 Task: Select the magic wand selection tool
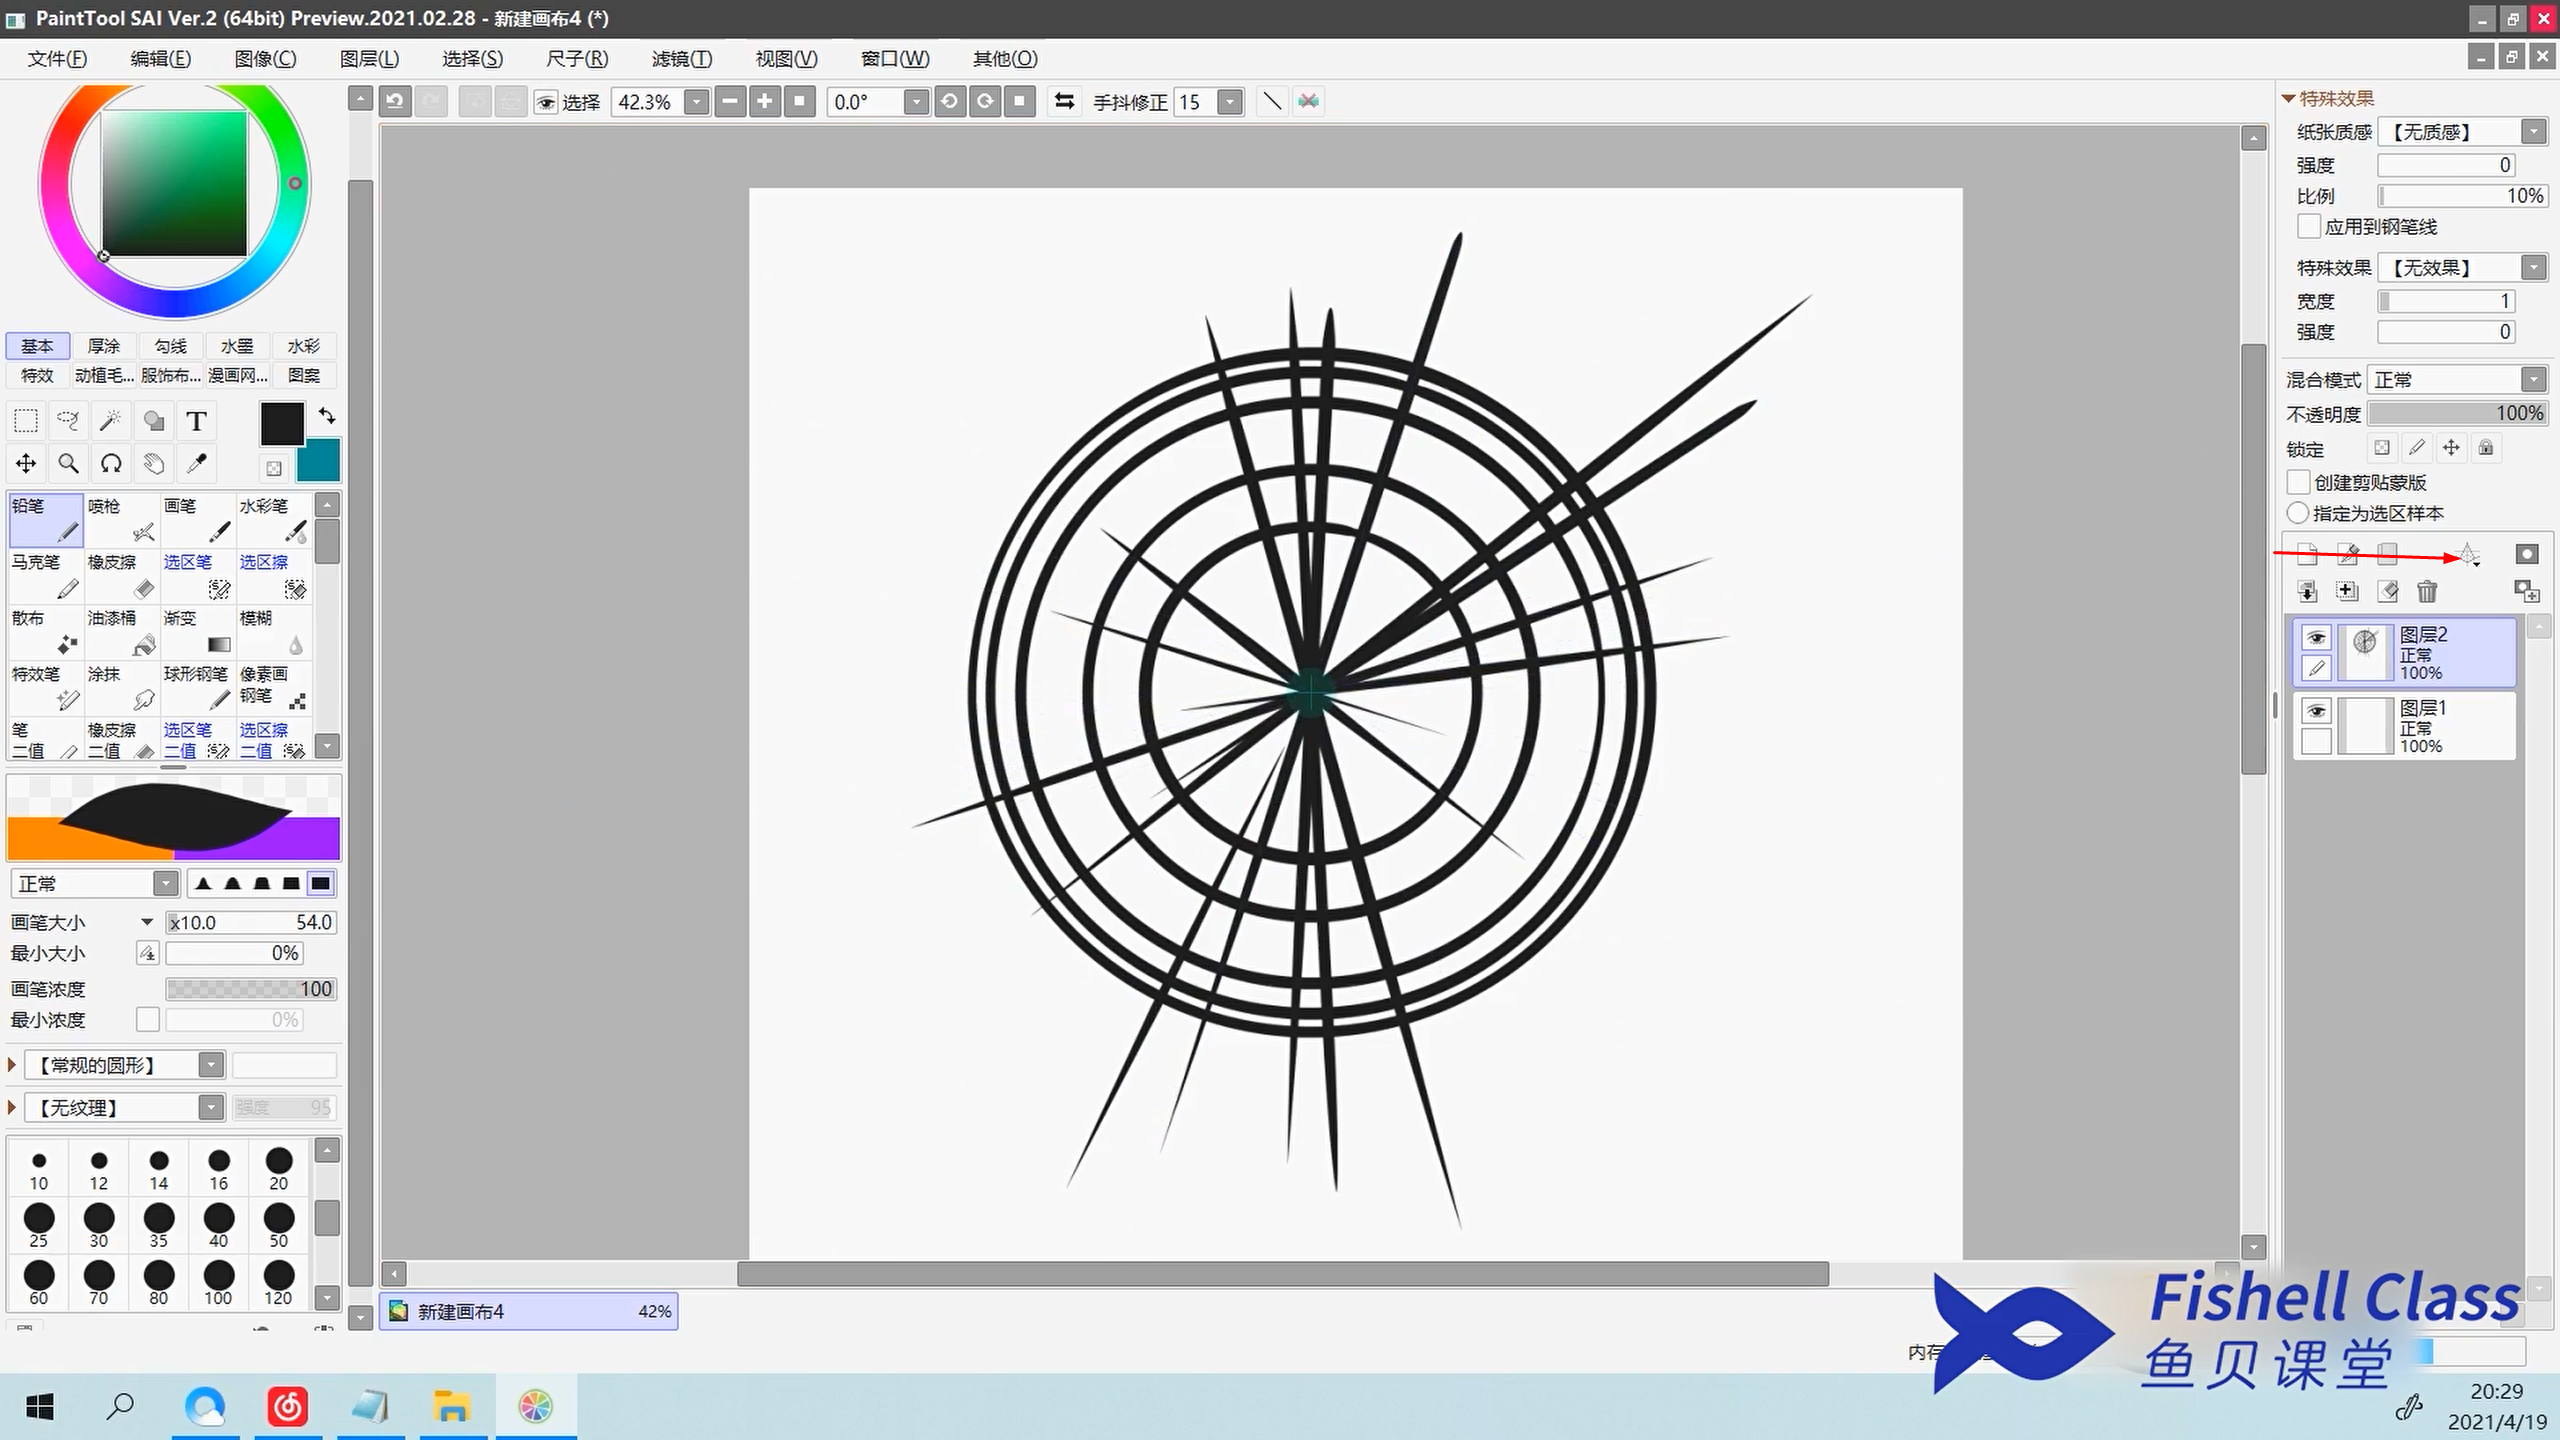111,421
